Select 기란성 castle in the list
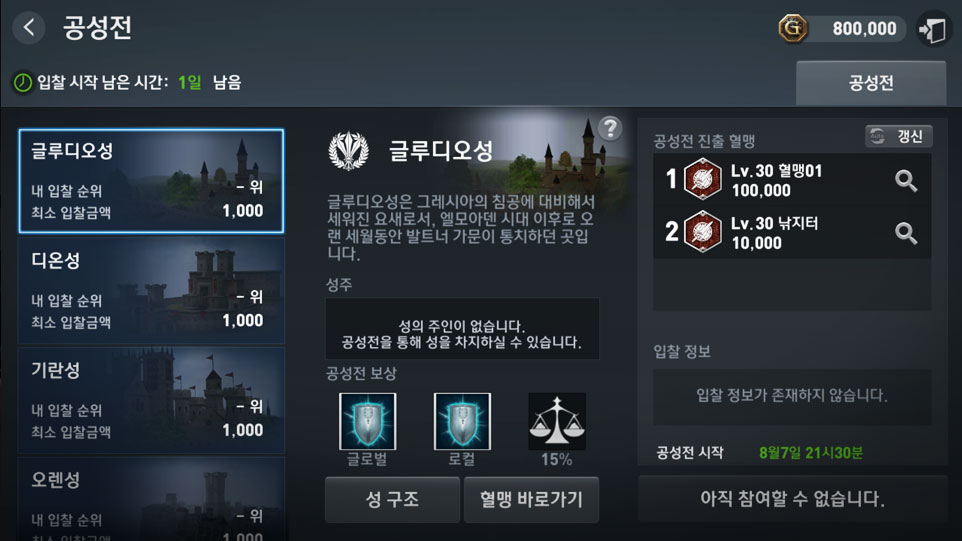The width and height of the screenshot is (962, 541). [152, 401]
